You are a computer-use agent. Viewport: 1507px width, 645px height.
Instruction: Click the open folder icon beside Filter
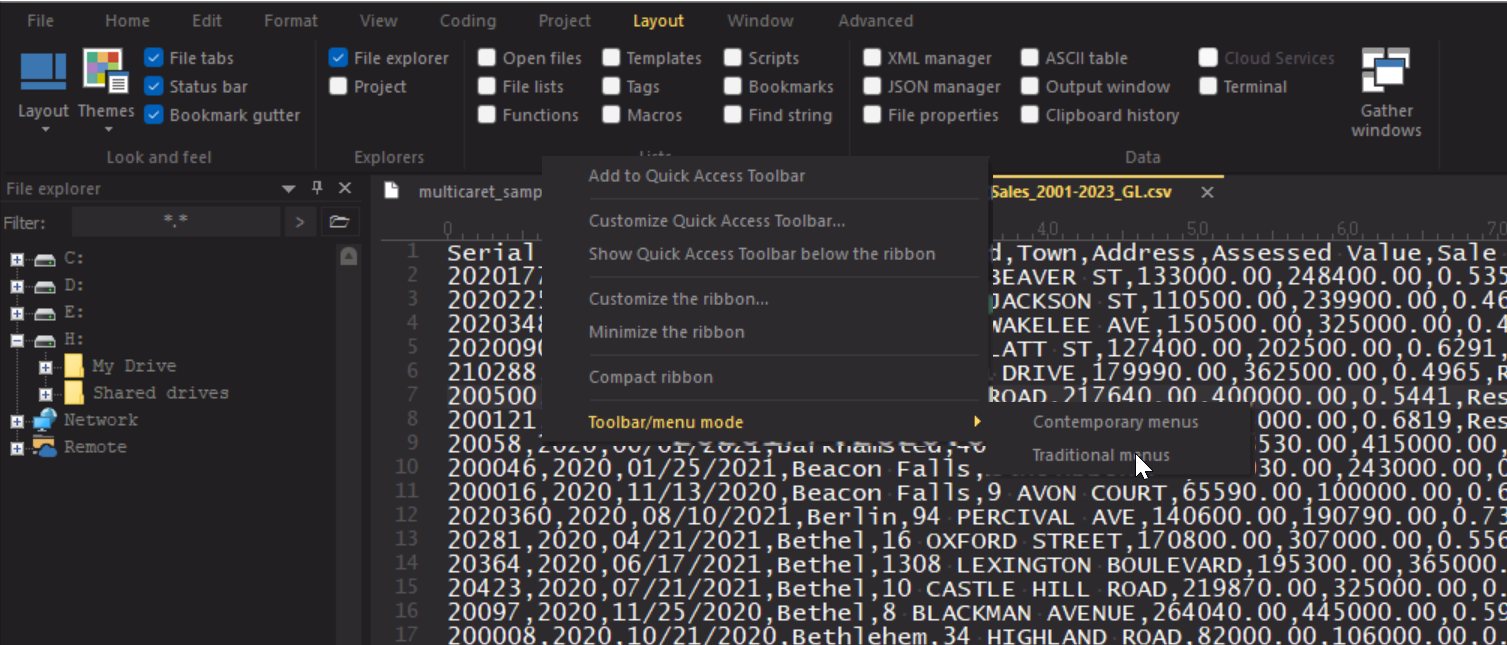(x=339, y=222)
